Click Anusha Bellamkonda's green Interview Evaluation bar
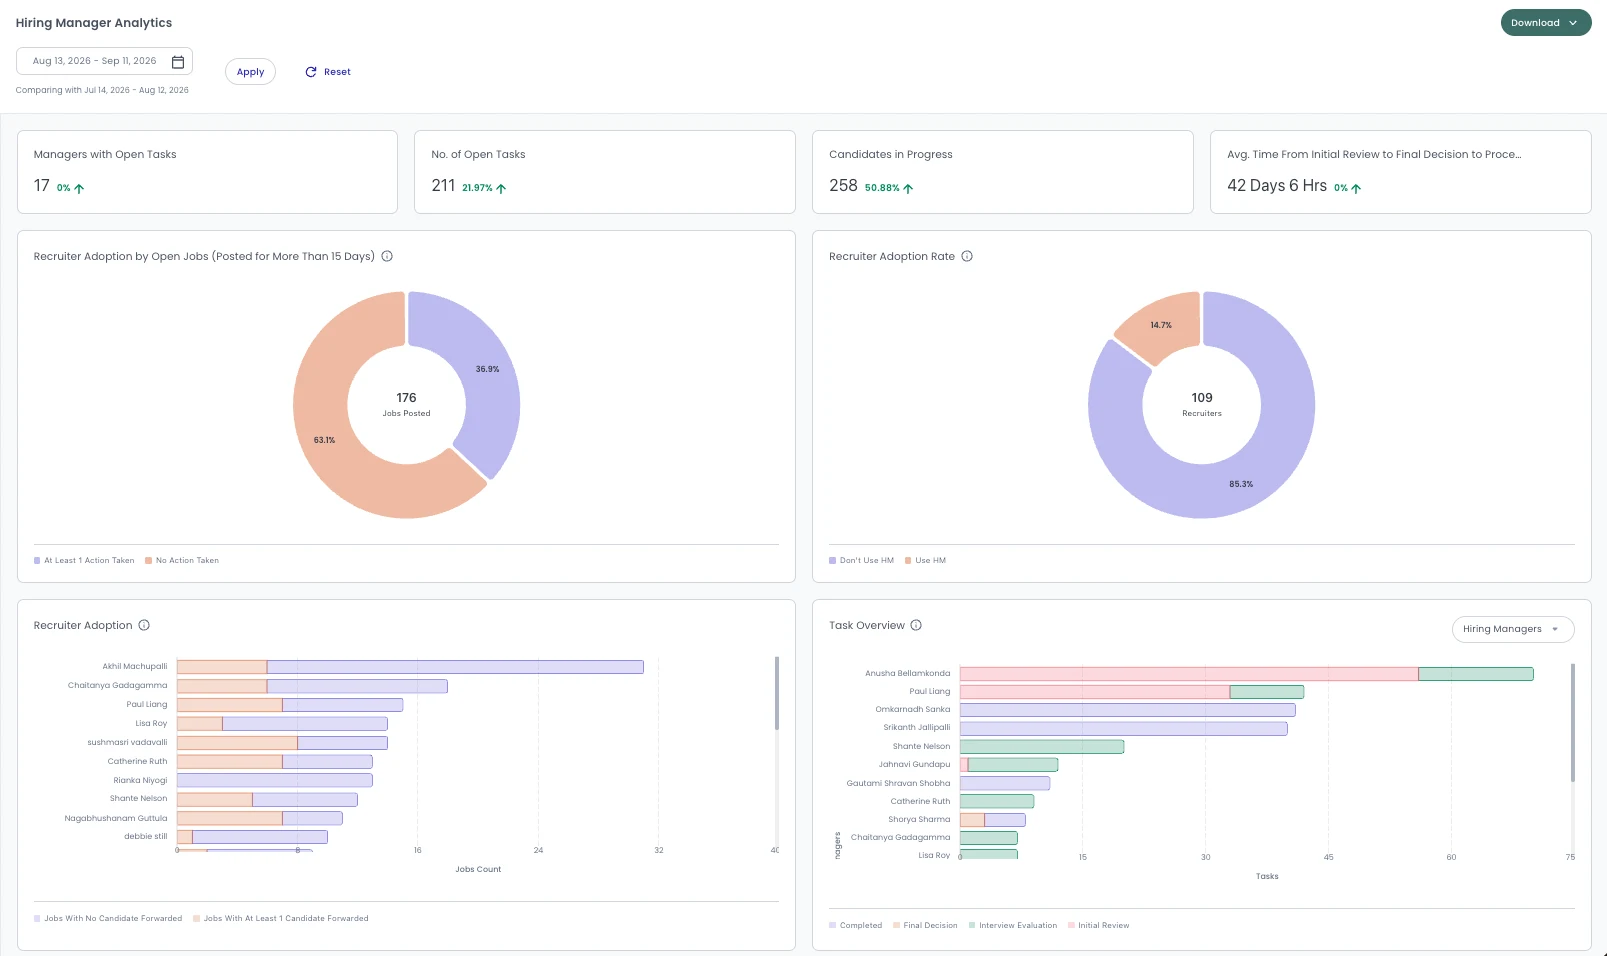This screenshot has height=956, width=1607. tap(1476, 674)
